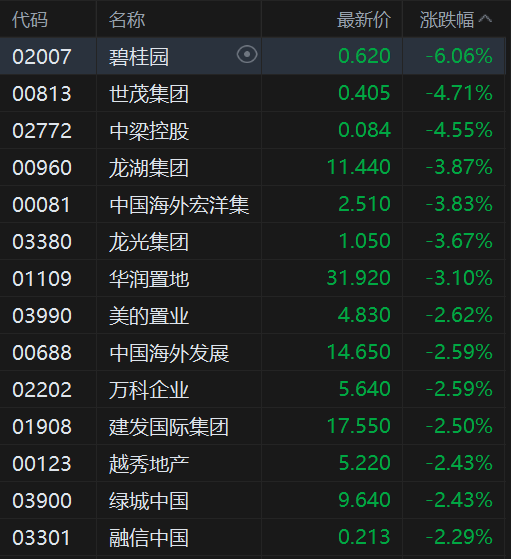Screen dimensions: 511x559
Task: Click the sort arrow next to 涨跌幅
Action: pyautogui.click(x=485, y=19)
